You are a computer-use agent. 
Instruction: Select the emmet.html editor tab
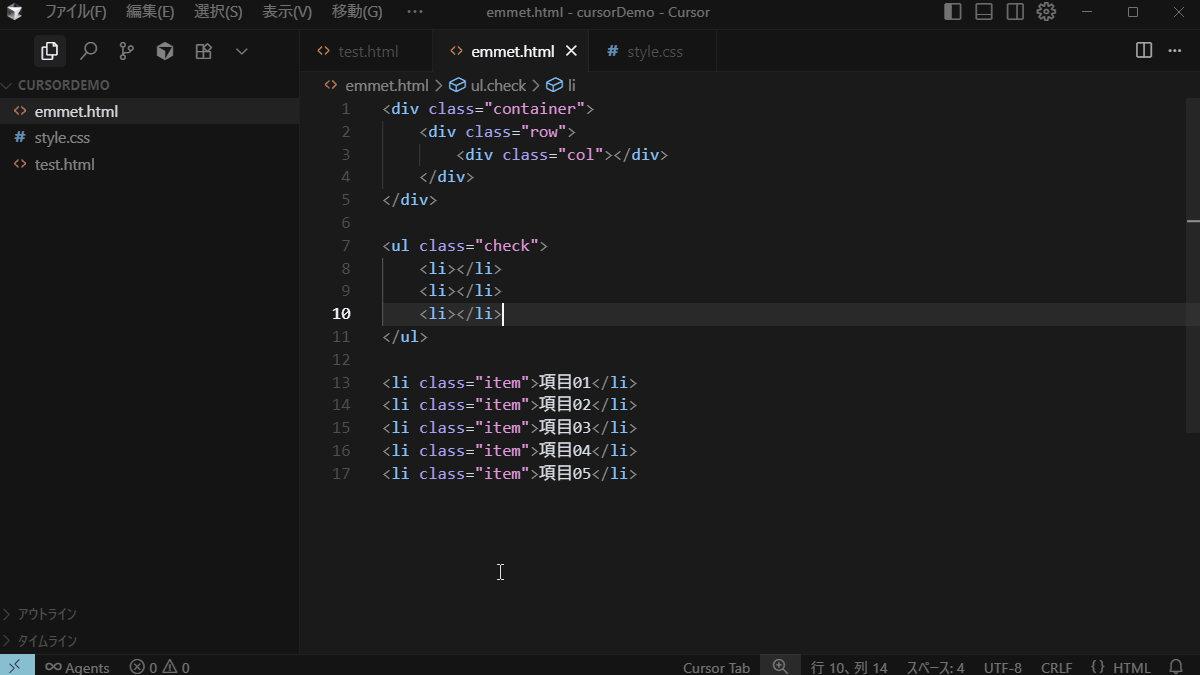[x=511, y=51]
